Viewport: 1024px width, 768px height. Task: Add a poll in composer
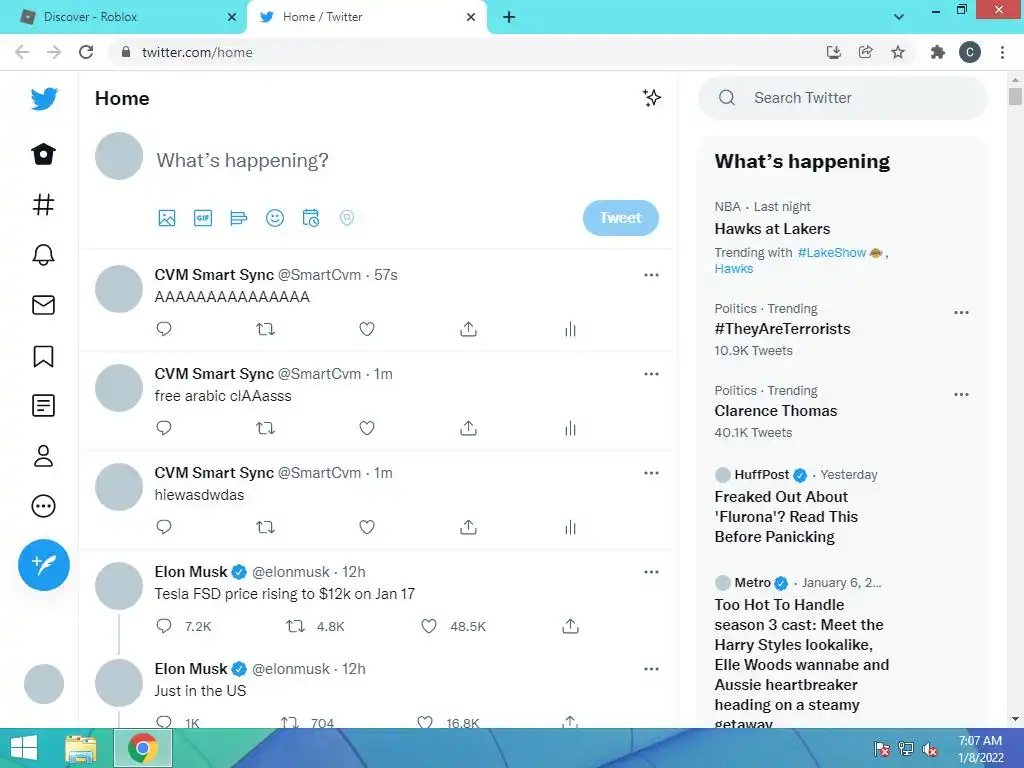239,217
